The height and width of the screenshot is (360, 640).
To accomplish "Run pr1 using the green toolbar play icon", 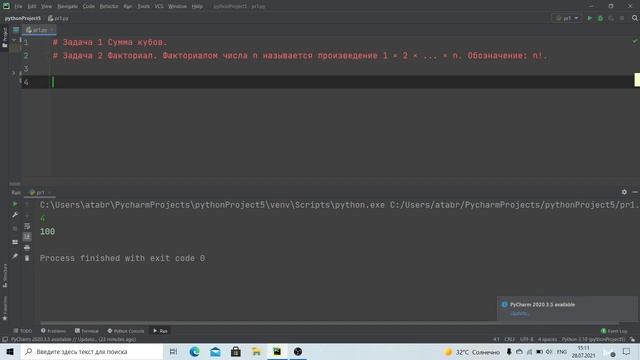I will pos(589,18).
